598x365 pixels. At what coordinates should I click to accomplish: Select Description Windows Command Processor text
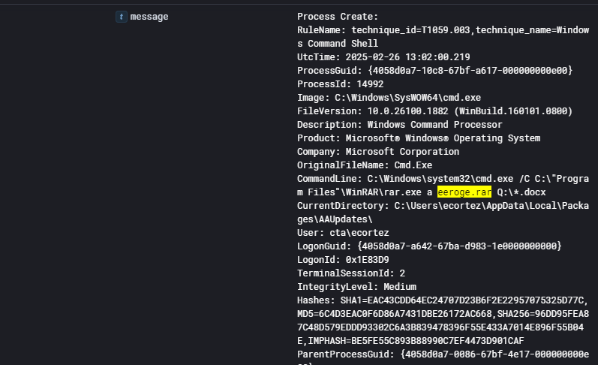click(x=400, y=125)
